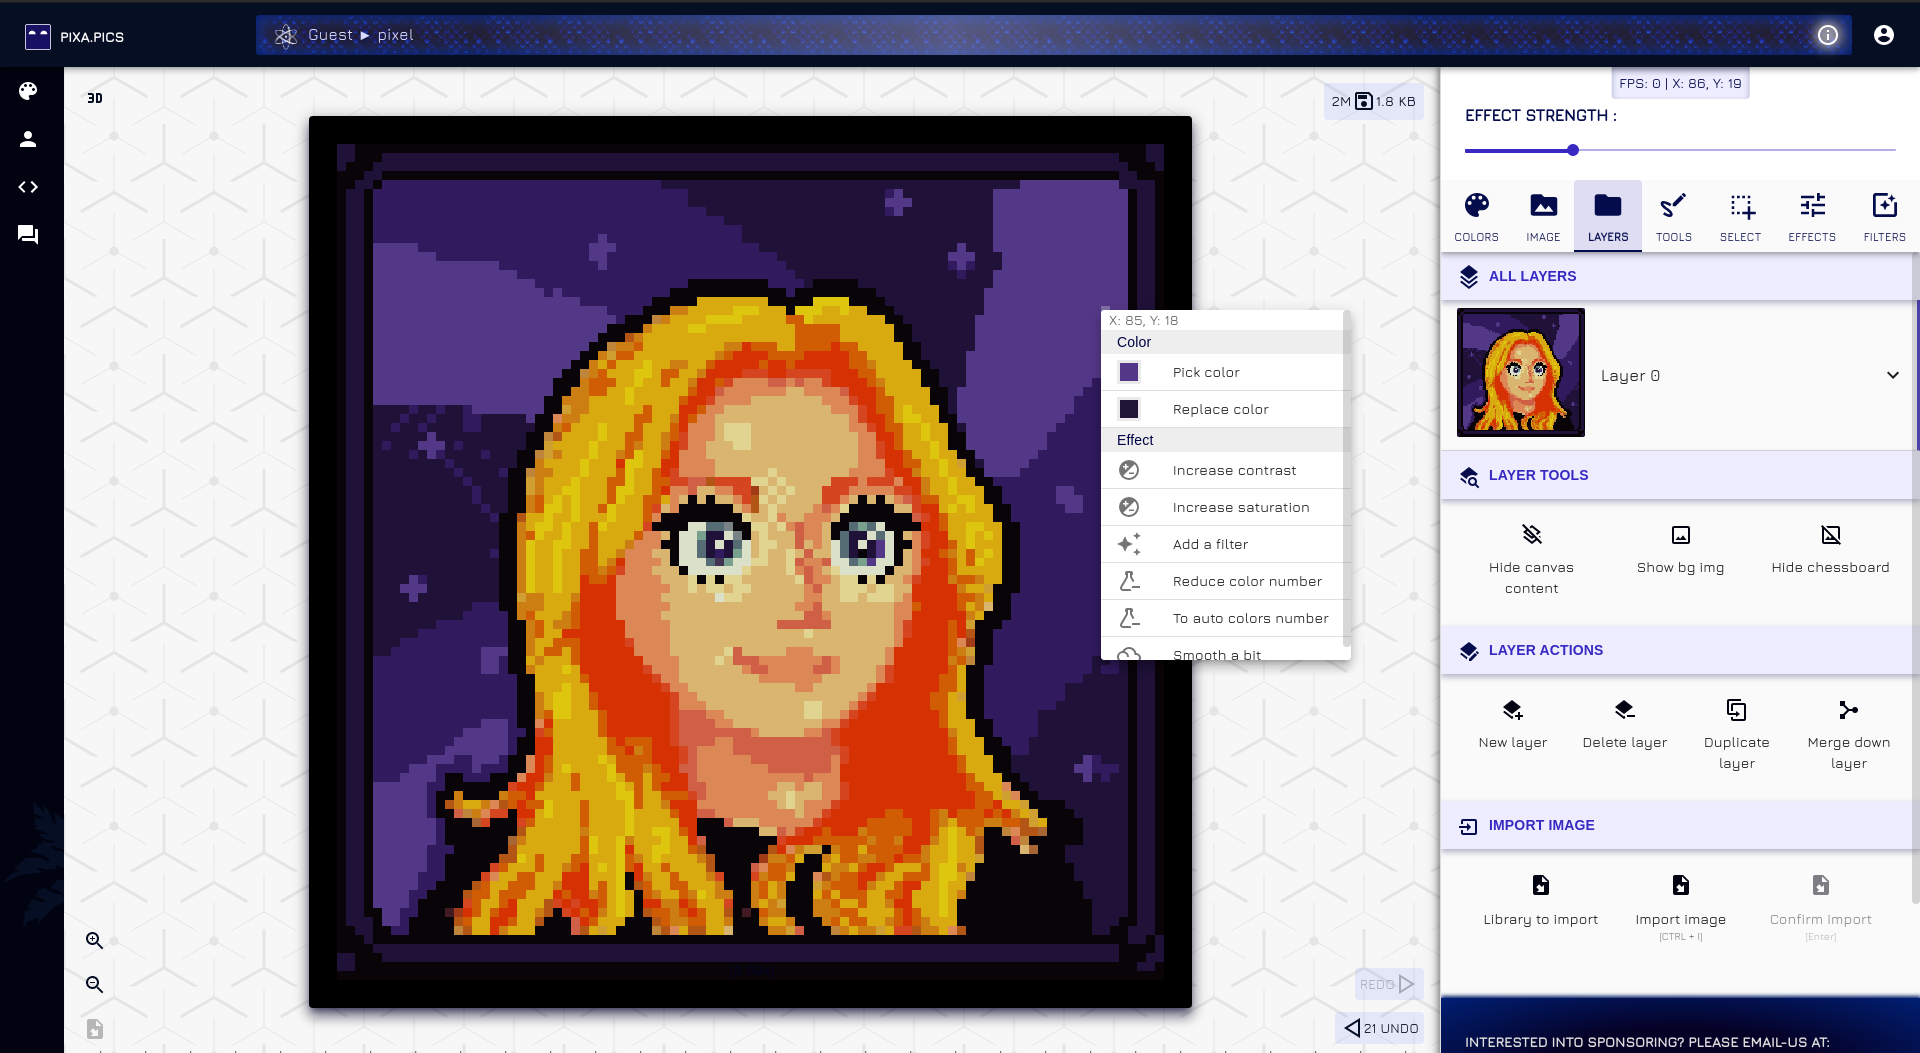1920x1053 pixels.
Task: Toggle Hide canvas content
Action: coord(1531,536)
